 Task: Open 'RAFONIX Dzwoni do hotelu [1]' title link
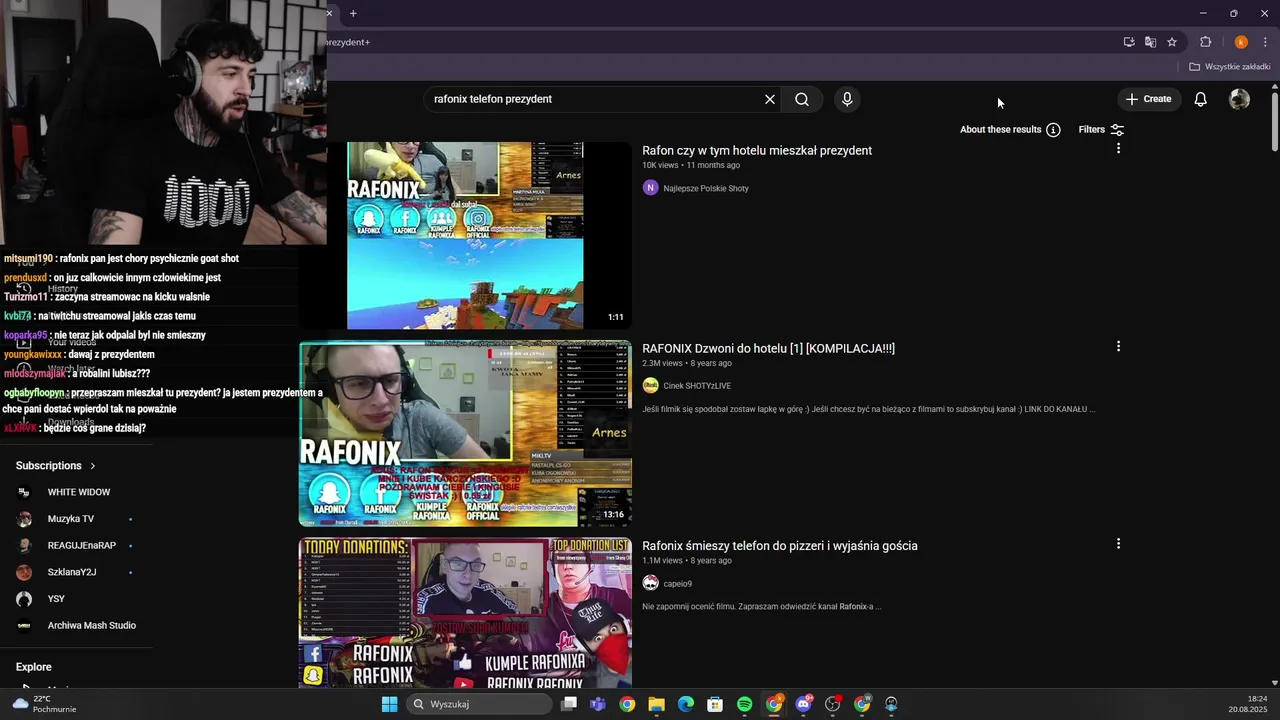768,348
